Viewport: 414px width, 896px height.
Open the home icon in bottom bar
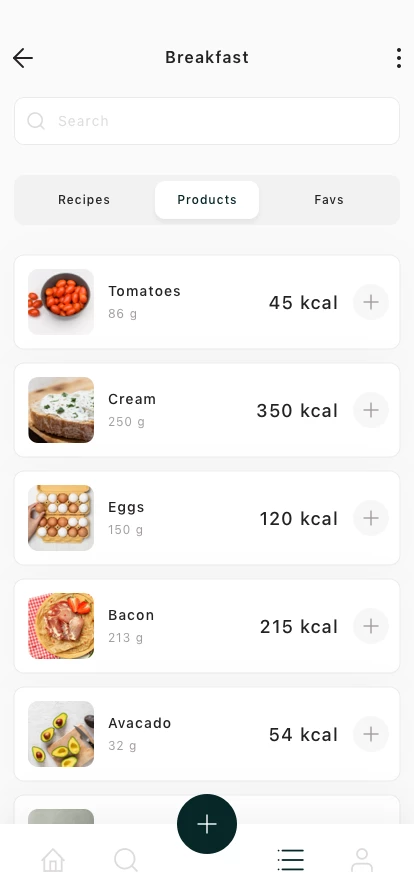point(53,859)
